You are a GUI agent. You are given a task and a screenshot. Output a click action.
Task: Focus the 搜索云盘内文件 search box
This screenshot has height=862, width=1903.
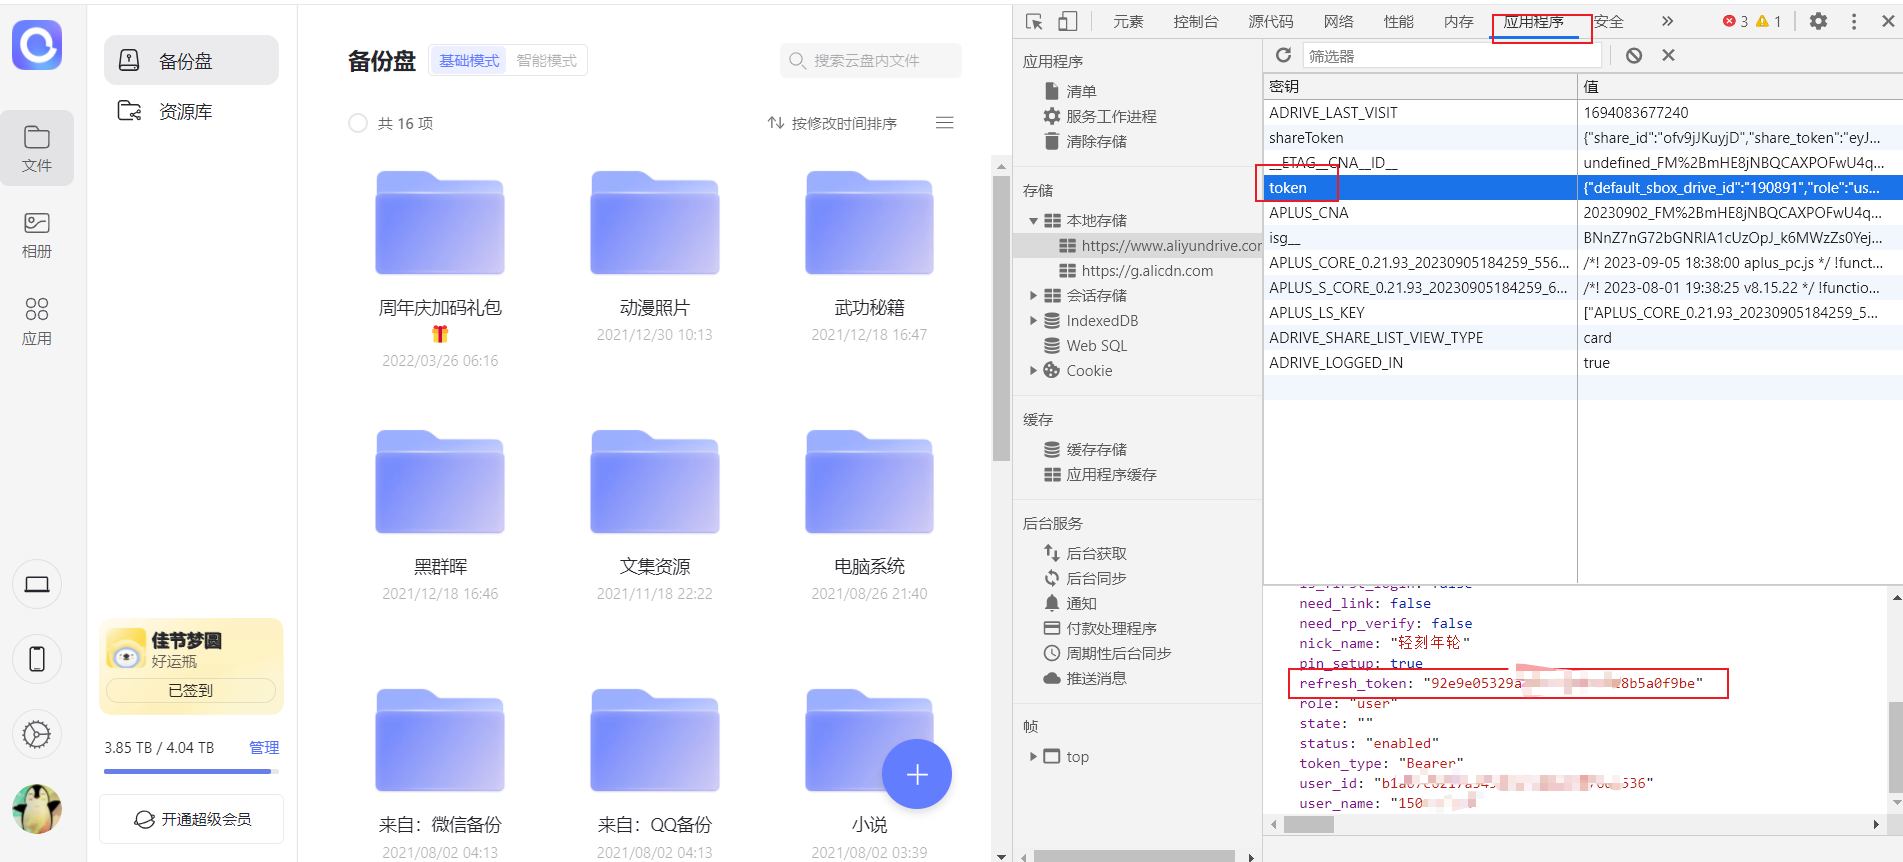[871, 61]
